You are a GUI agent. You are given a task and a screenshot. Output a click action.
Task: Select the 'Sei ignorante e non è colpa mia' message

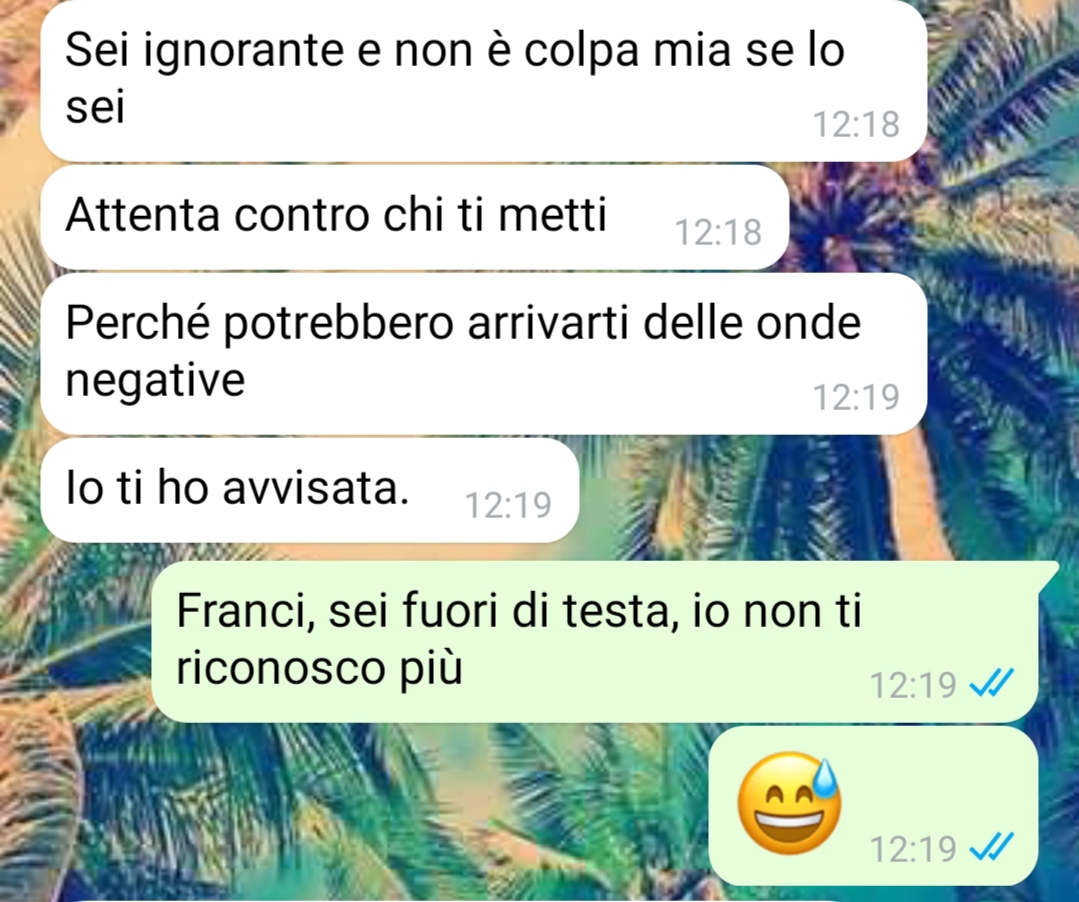(x=484, y=80)
